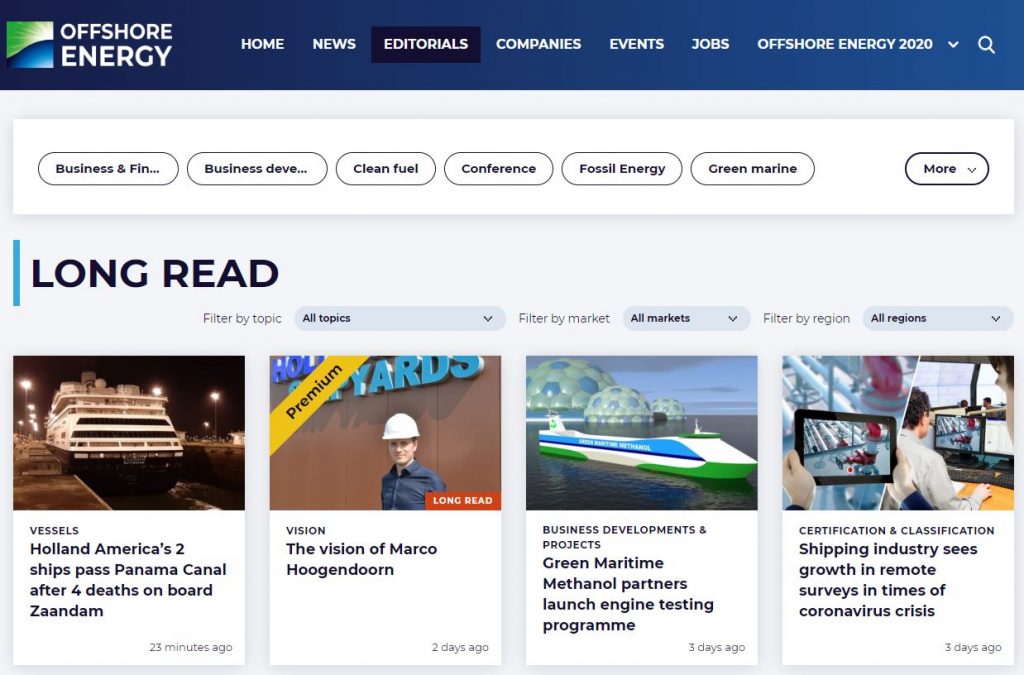The image size is (1024, 675).
Task: Click the Offshore Energy logo
Action: [x=89, y=44]
